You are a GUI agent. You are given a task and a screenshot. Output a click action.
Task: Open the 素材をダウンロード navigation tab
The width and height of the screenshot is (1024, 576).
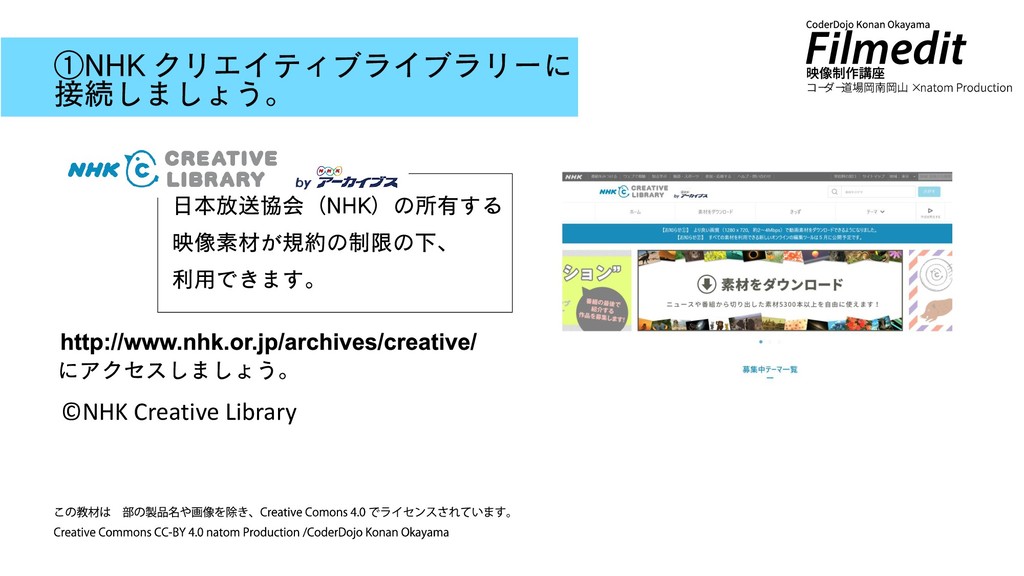pos(715,212)
